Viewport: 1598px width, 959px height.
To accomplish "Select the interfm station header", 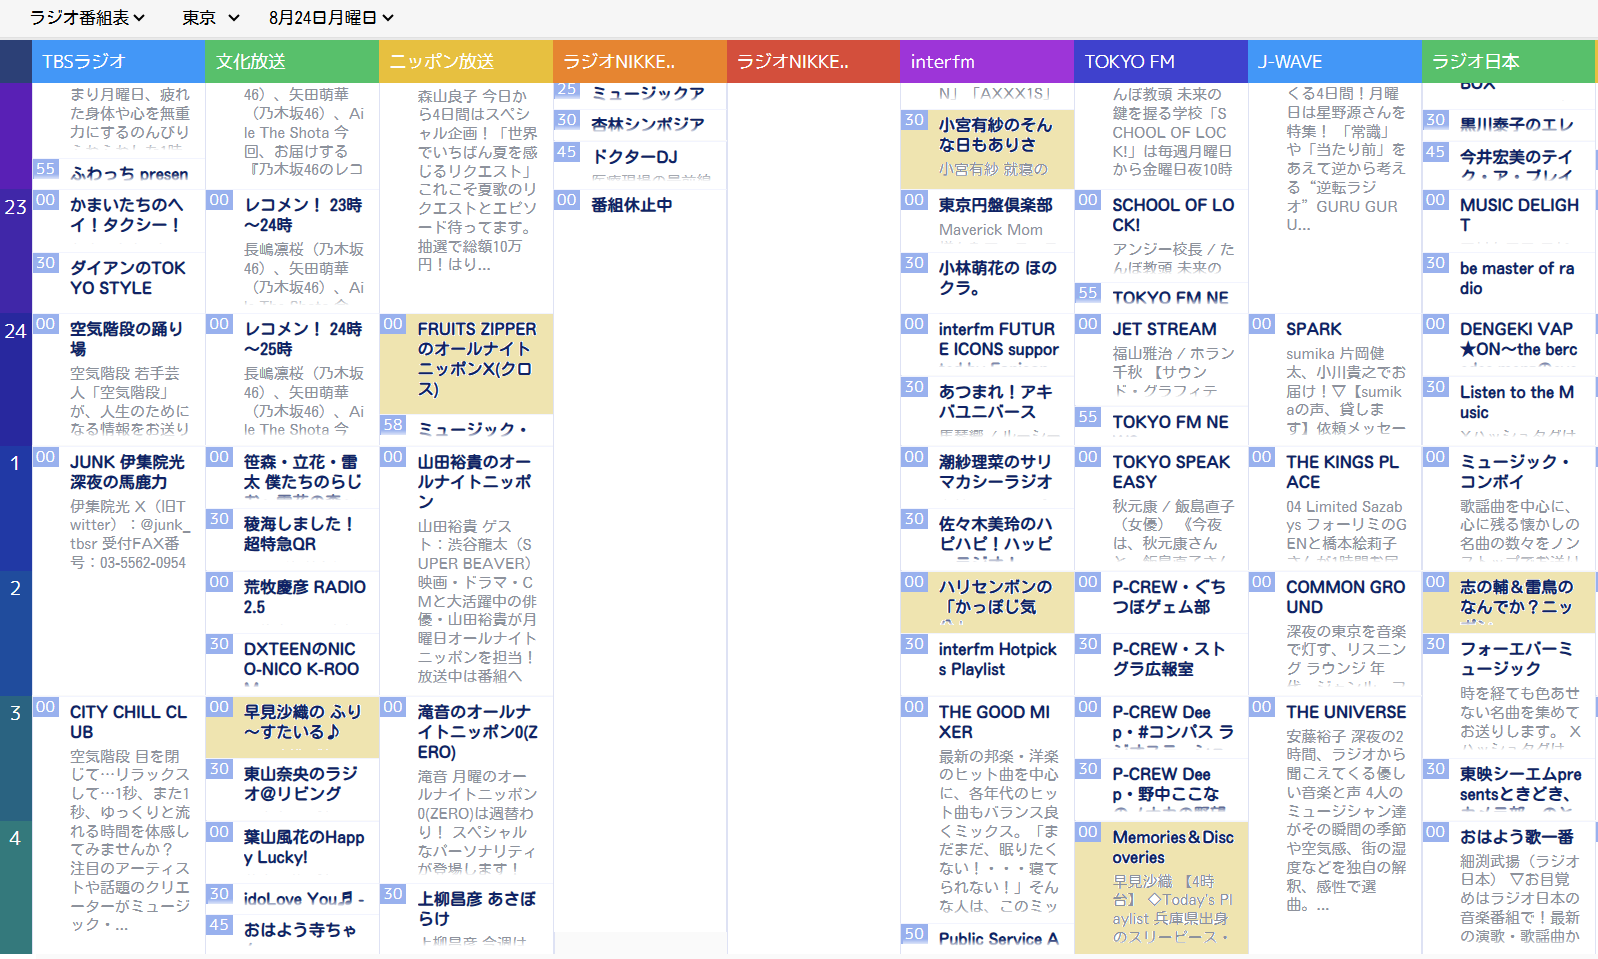I will (x=987, y=62).
